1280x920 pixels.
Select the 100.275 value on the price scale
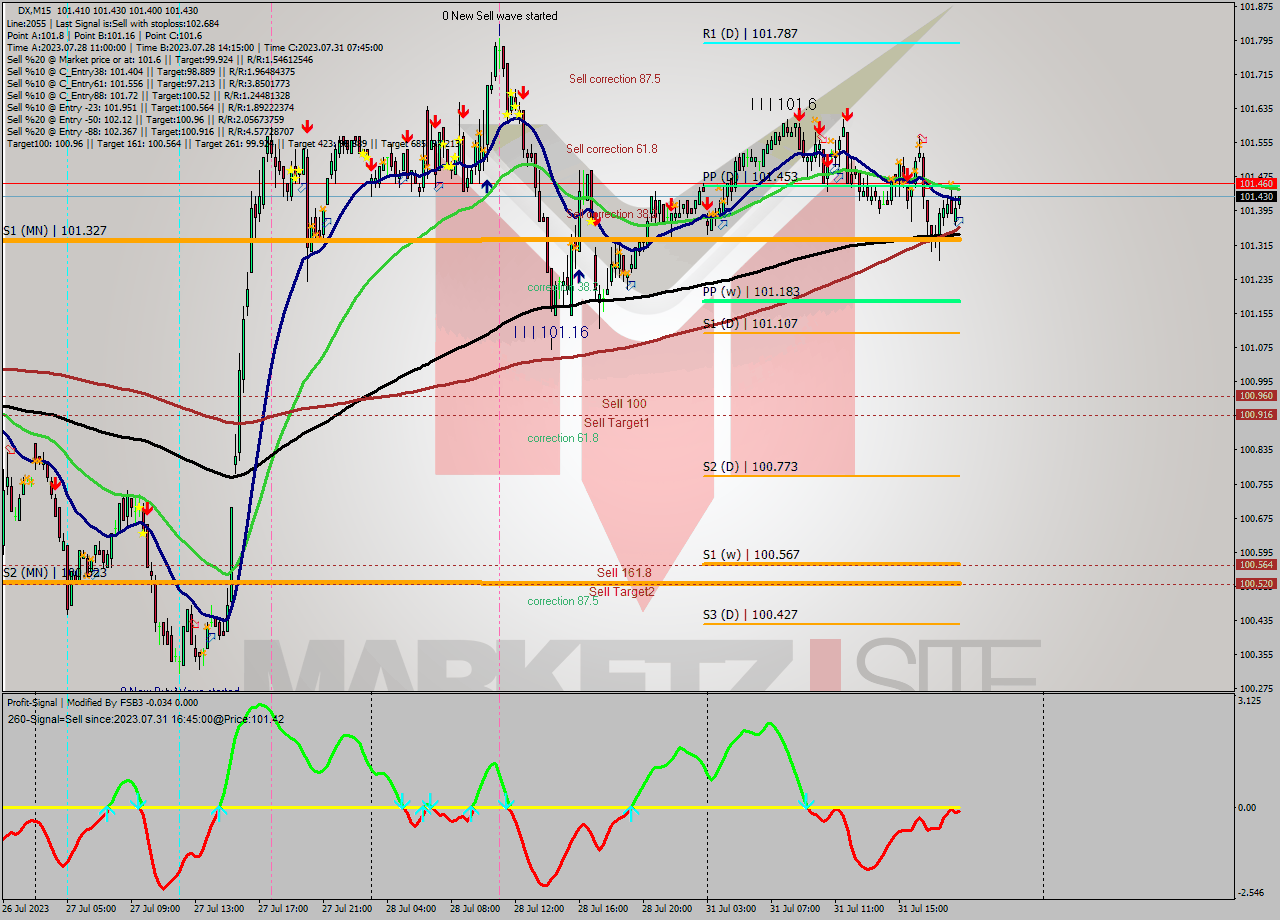(x=1255, y=688)
